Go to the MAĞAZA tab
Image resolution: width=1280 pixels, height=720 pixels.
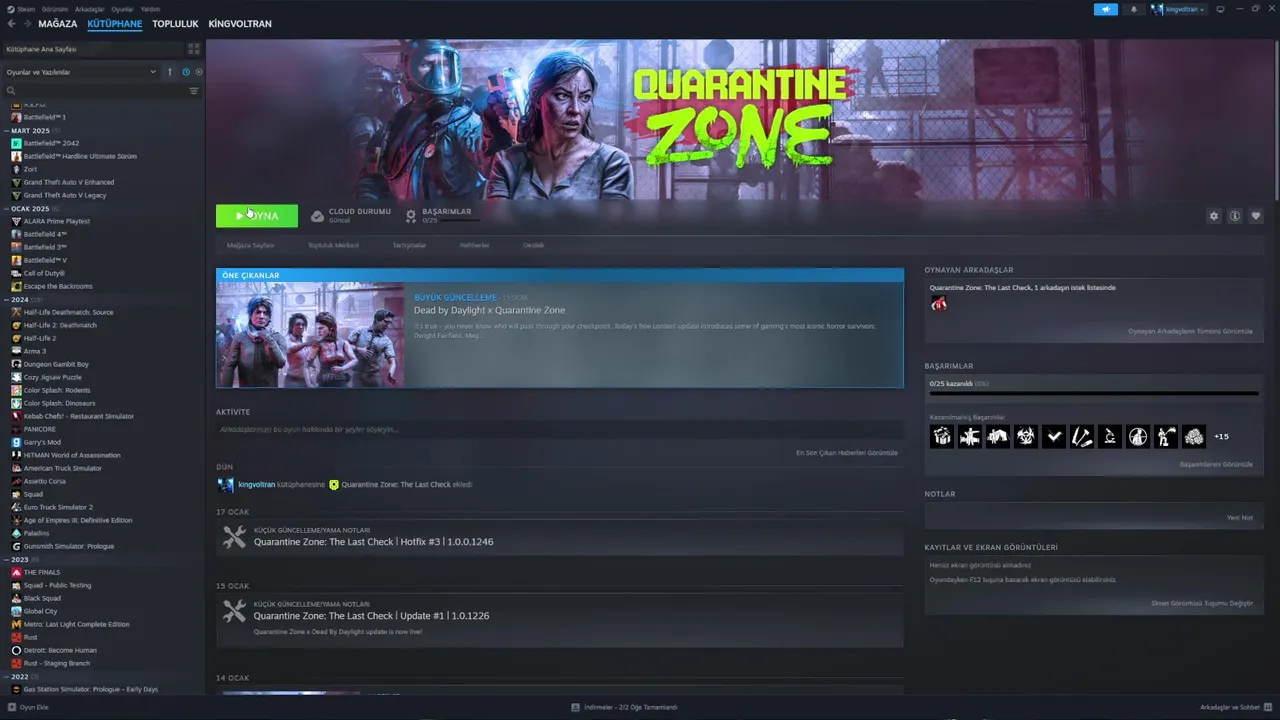[57, 23]
